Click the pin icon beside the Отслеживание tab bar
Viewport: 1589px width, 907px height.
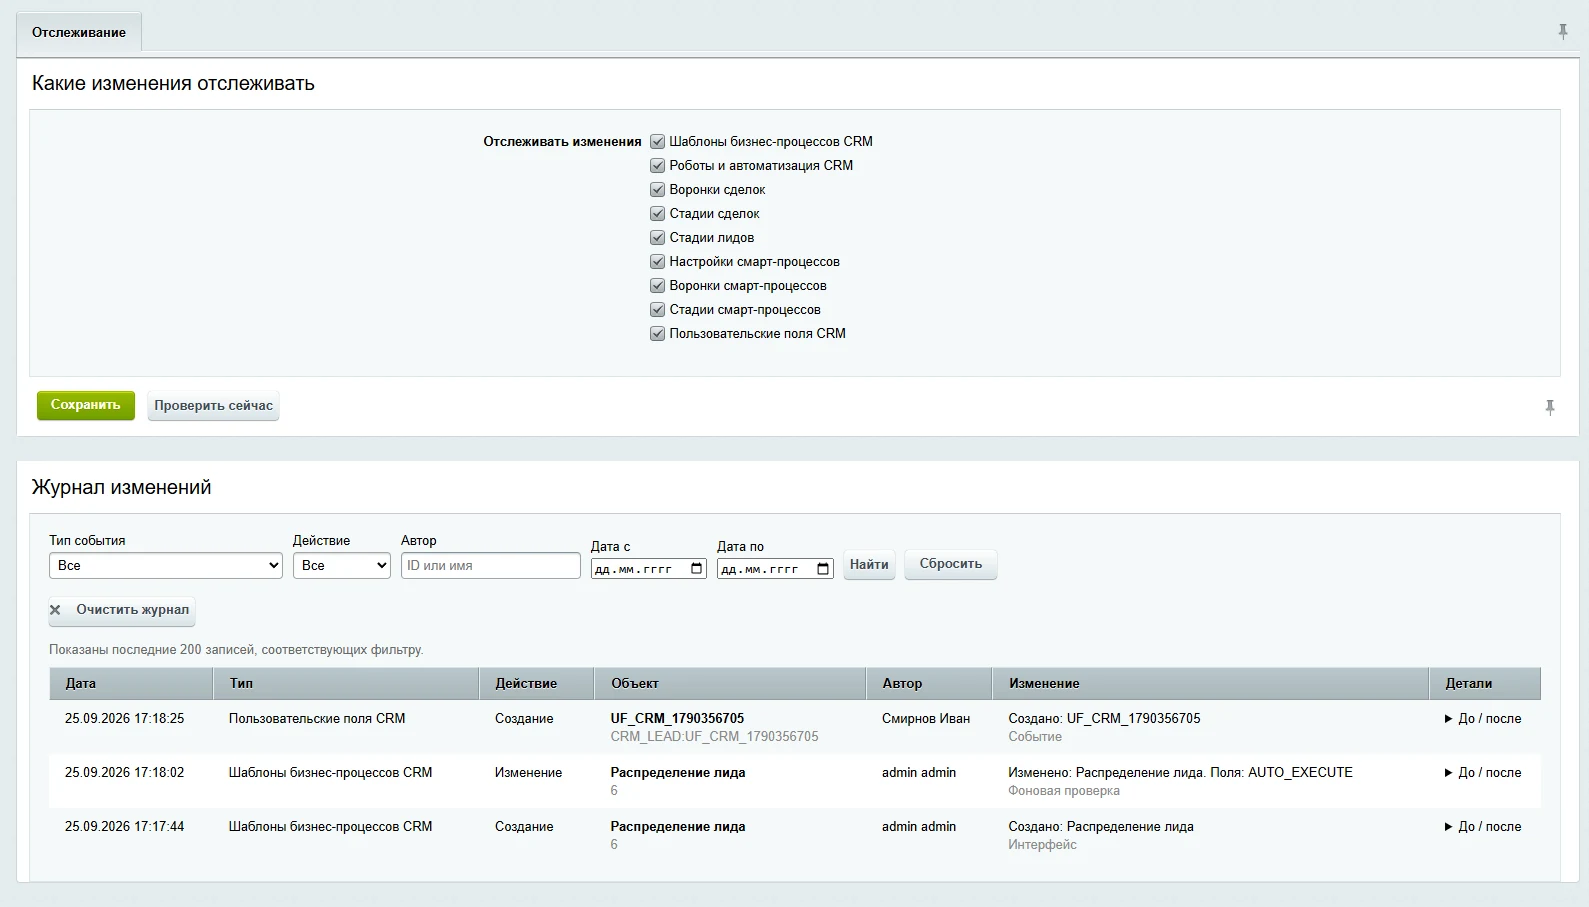(1563, 32)
